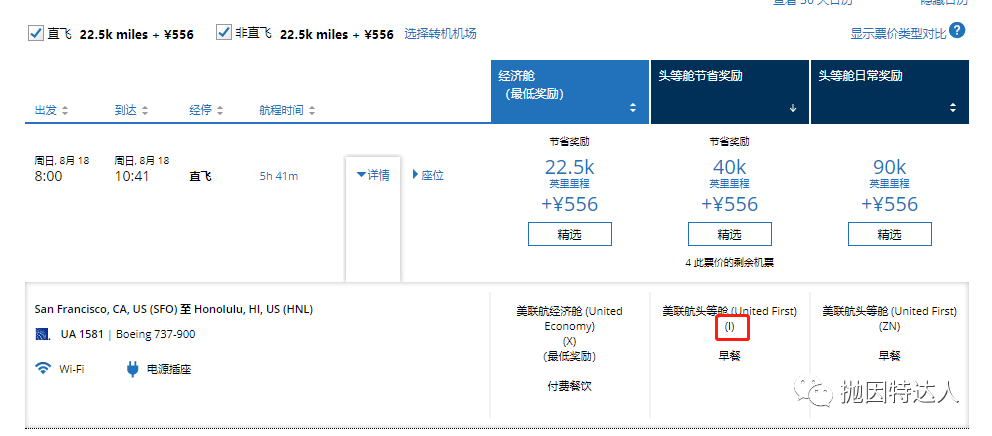992x436 pixels.
Task: Select the 头等舱节省奖励 column header
Action: [729, 92]
